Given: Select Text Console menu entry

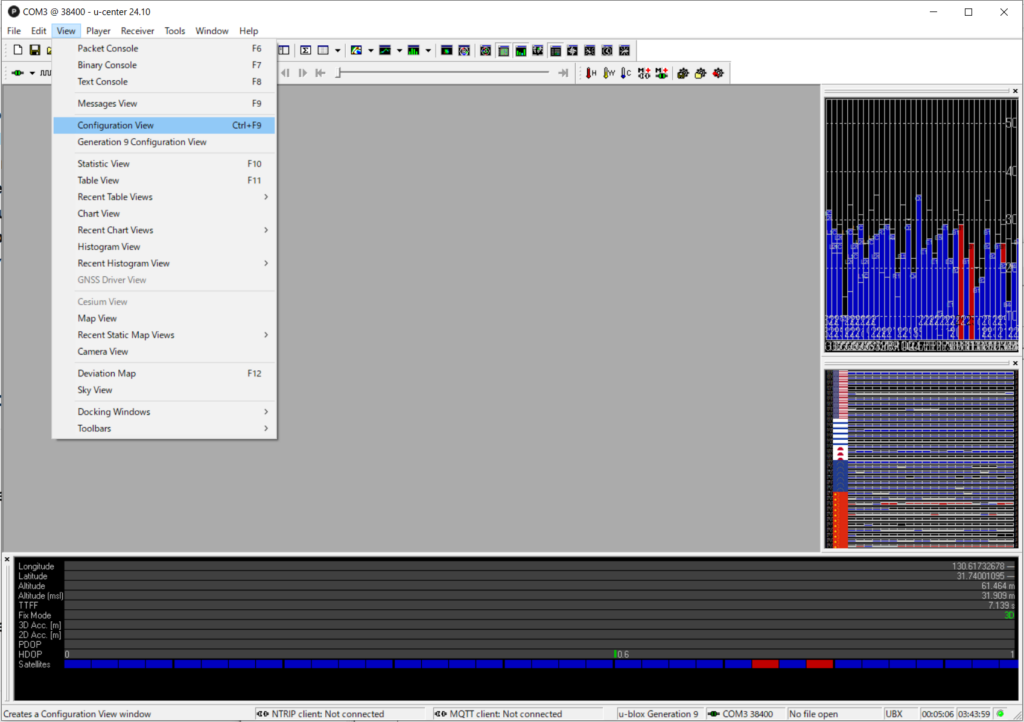Looking at the screenshot, I should [x=165, y=82].
